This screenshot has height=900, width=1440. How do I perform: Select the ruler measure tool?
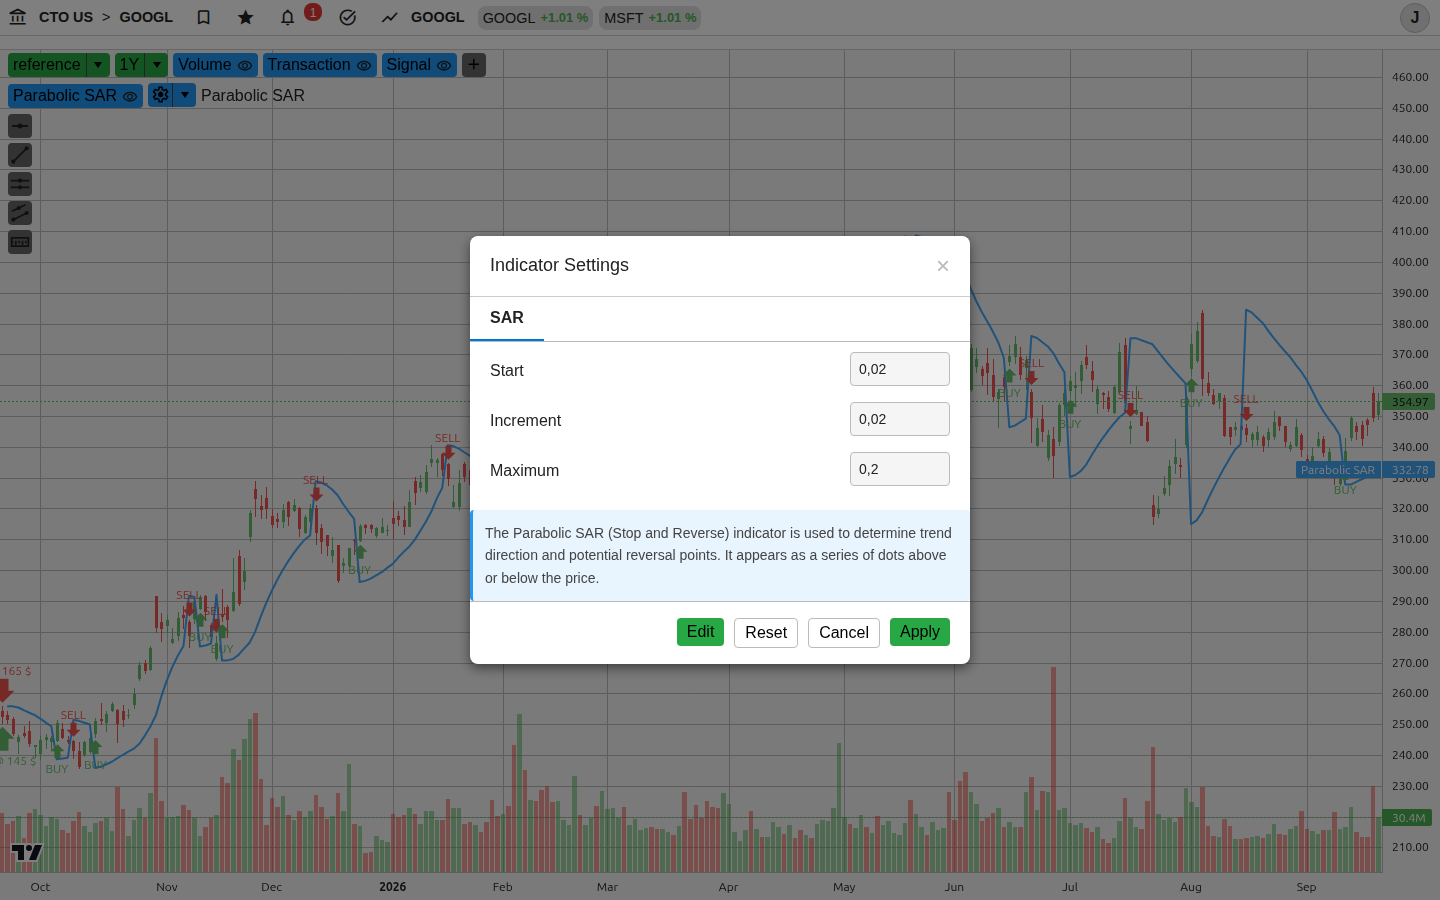(20, 242)
